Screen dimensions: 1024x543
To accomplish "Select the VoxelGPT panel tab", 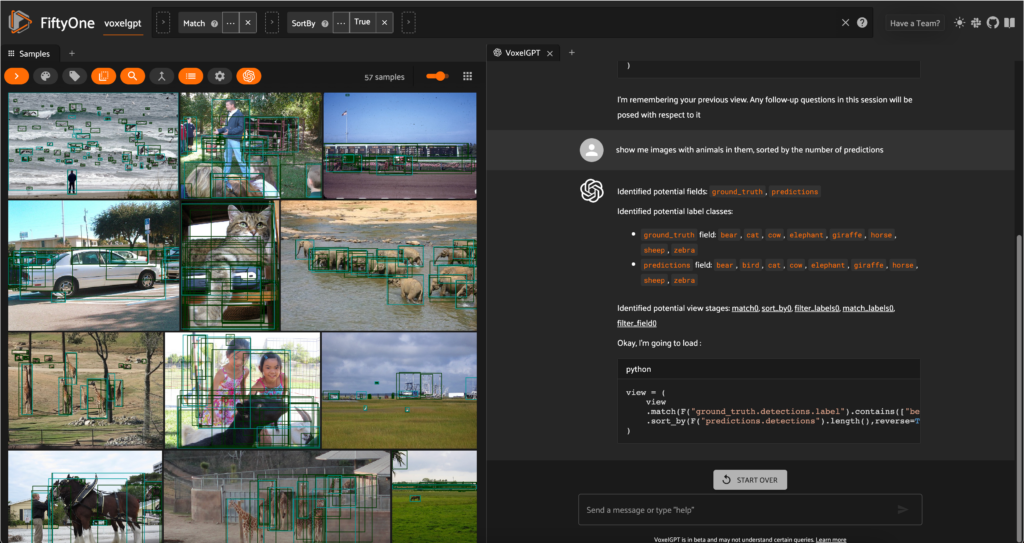I will pos(523,53).
